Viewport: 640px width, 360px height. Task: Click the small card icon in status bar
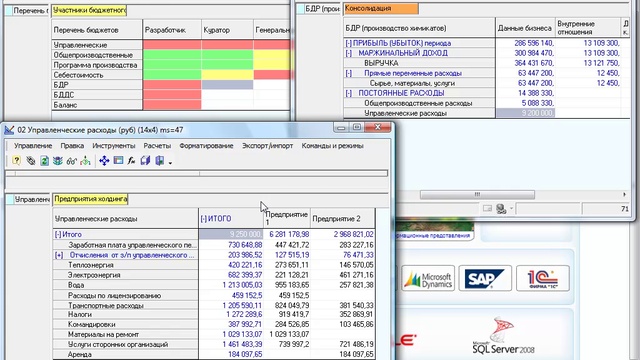(487, 208)
